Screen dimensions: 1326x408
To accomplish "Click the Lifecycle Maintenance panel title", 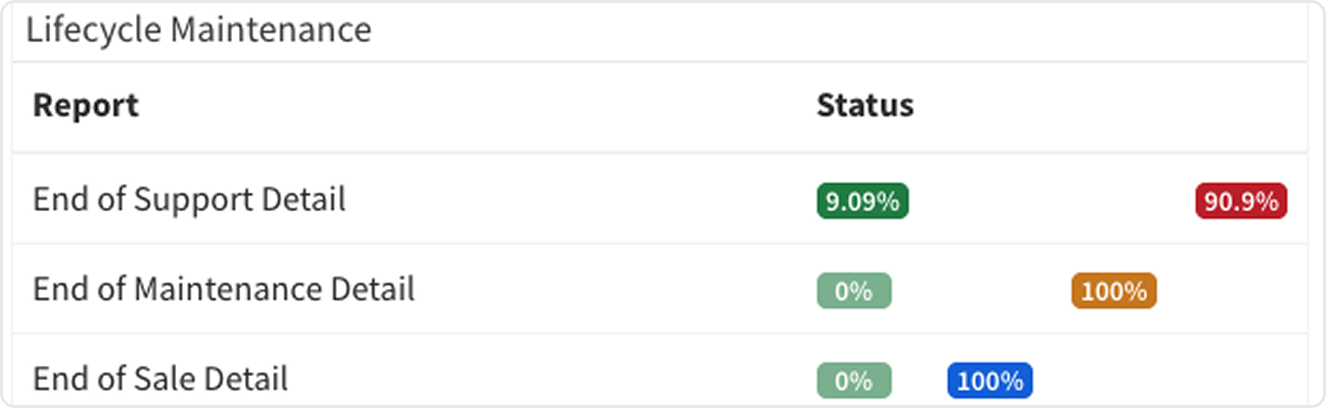I will 198,30.
